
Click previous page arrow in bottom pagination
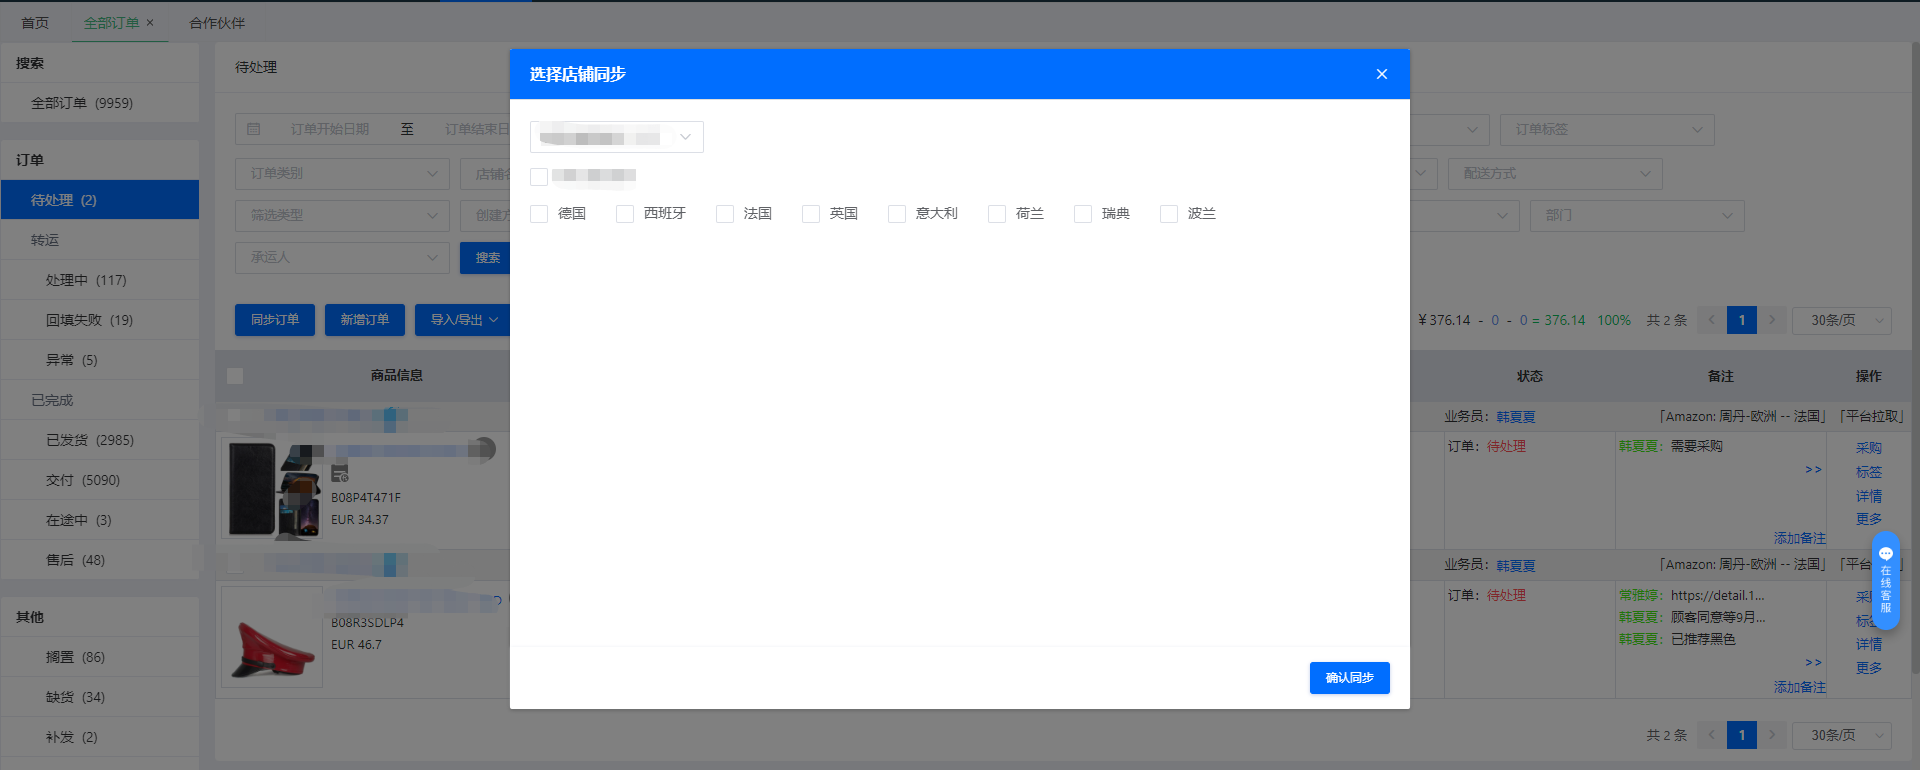pos(1711,735)
